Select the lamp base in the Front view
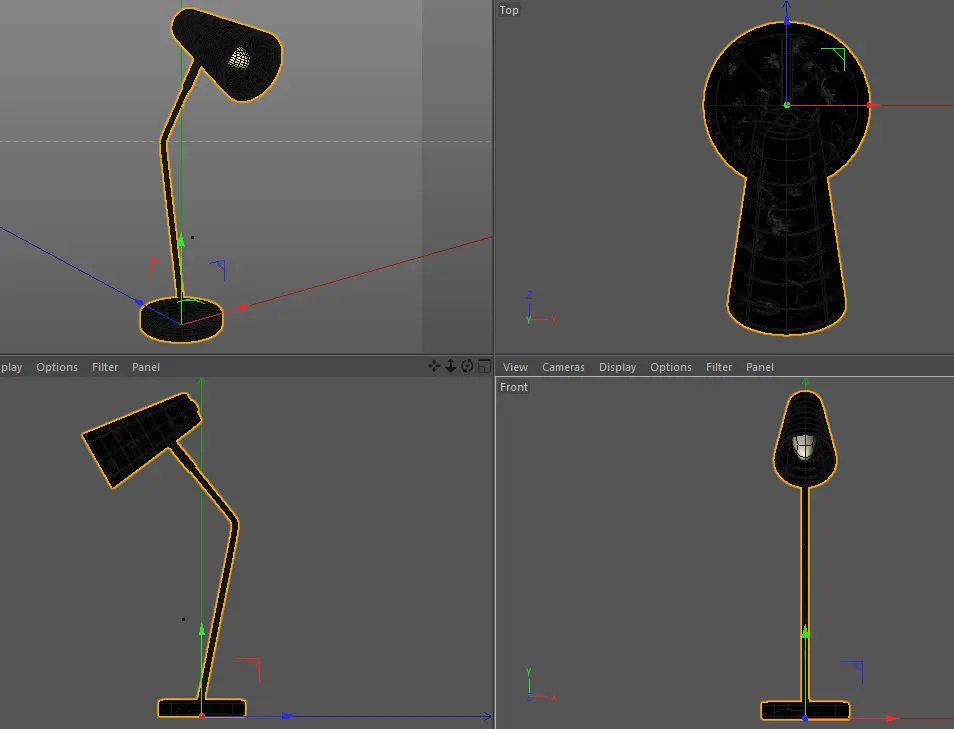The height and width of the screenshot is (729, 954). (x=805, y=710)
